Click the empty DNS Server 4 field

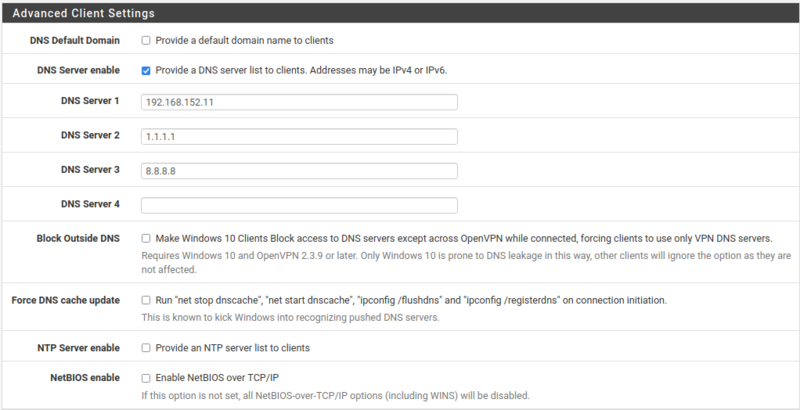click(299, 205)
